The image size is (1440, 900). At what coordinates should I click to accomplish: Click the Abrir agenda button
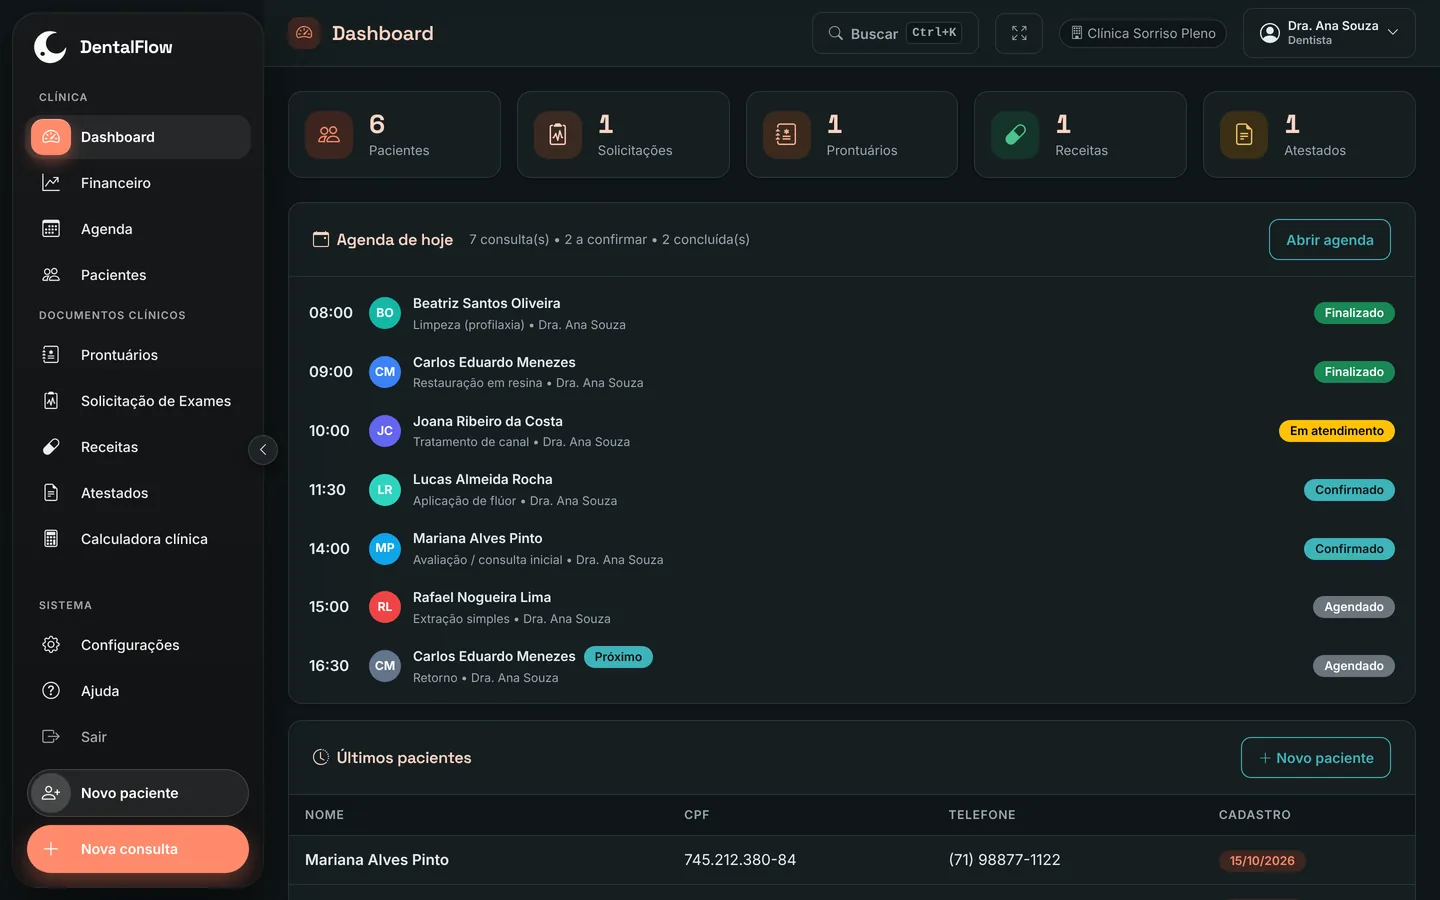click(x=1329, y=240)
